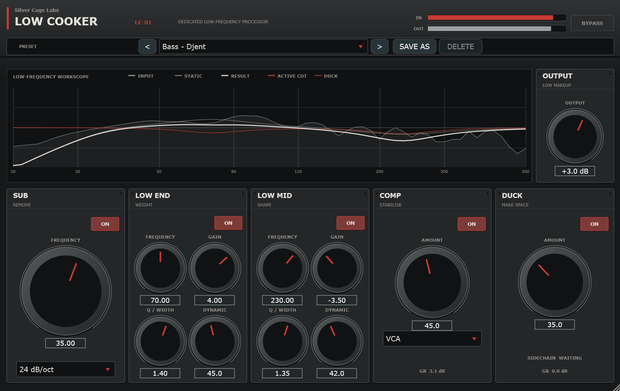Click the low-frequency workscope graph display
The image size is (620, 391).
click(269, 127)
